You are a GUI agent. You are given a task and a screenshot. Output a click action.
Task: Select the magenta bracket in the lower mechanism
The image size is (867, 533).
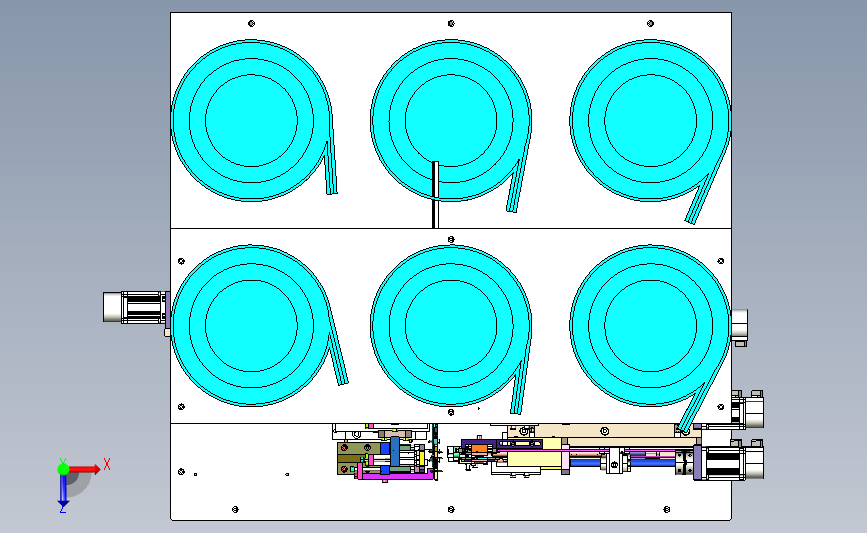coord(395,473)
